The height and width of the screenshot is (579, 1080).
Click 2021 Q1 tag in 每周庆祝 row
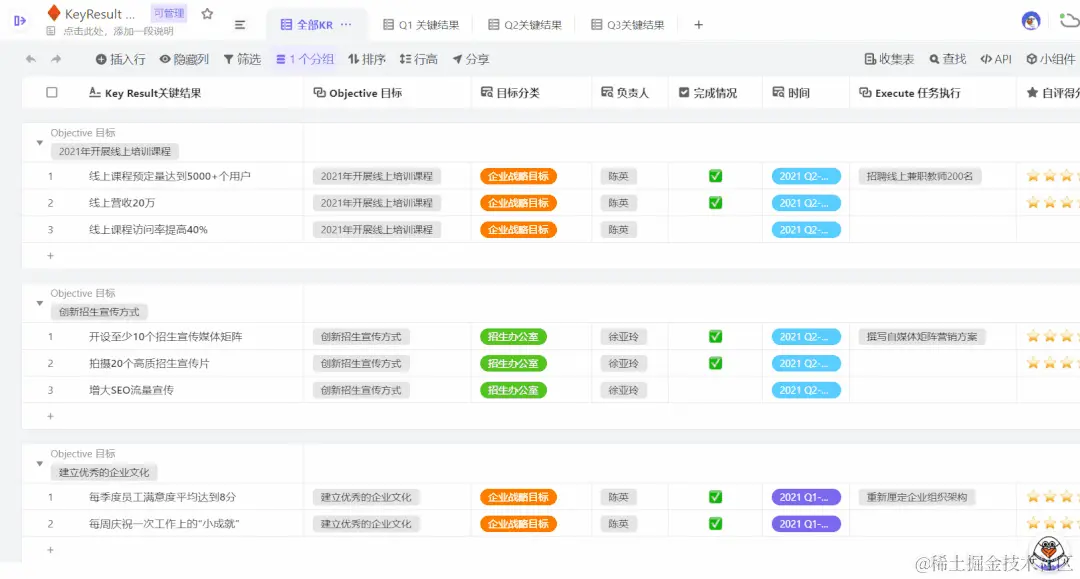[x=806, y=524]
